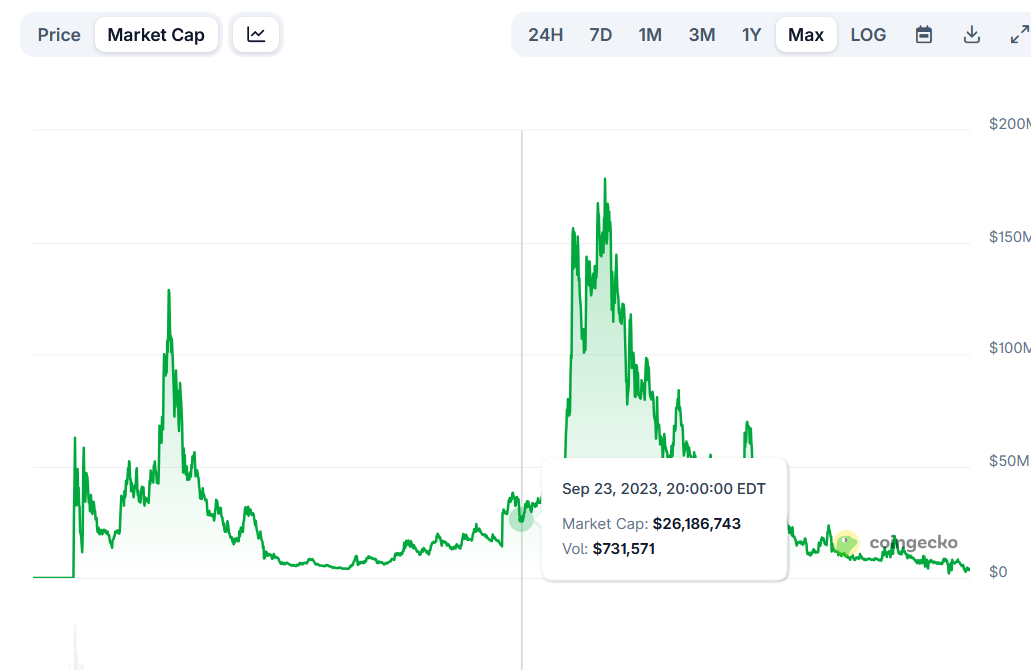Select the Max time range
Screen dimensions: 1031x670
(806, 35)
